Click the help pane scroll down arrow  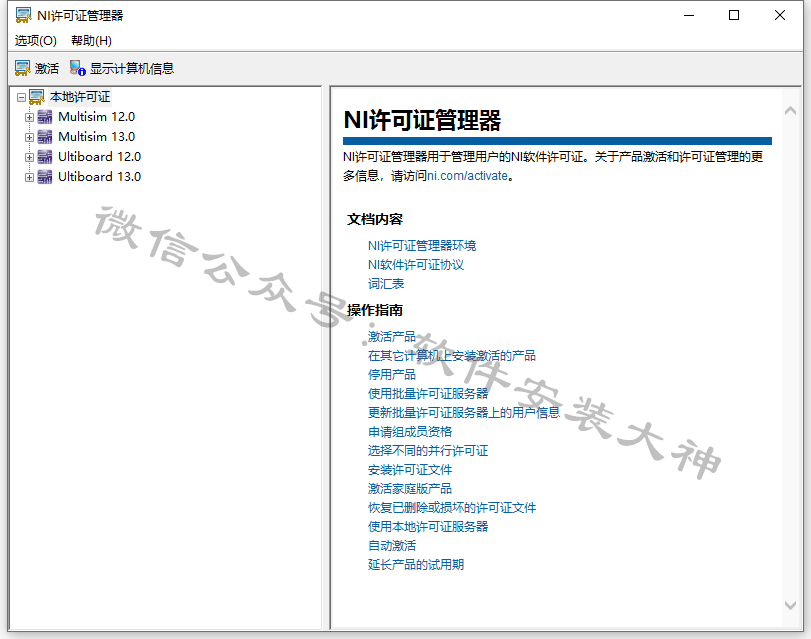(790, 605)
